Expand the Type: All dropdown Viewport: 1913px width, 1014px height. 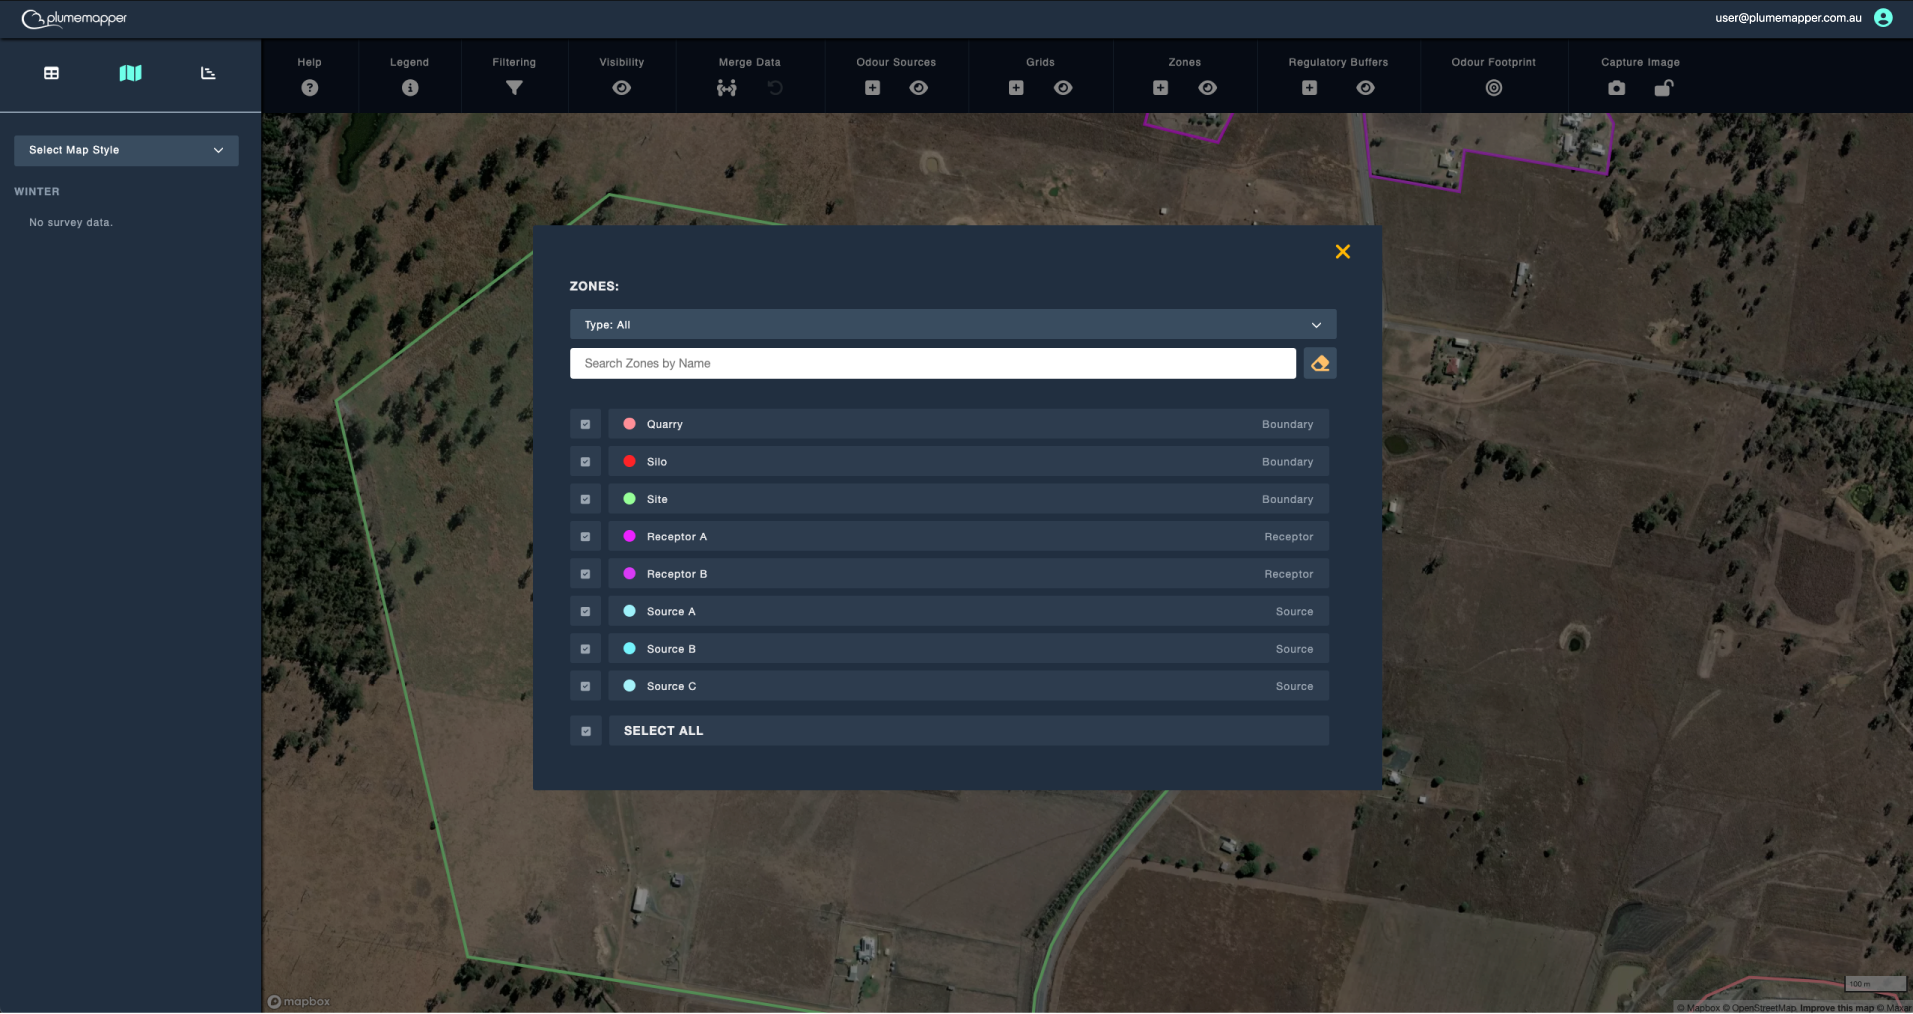pyautogui.click(x=953, y=324)
